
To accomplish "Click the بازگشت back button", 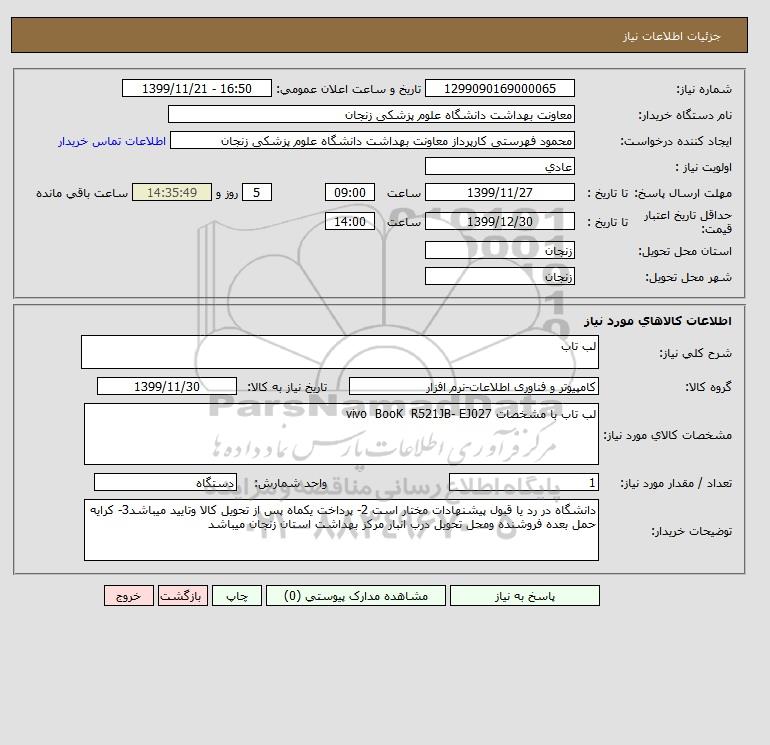I will click(x=183, y=596).
